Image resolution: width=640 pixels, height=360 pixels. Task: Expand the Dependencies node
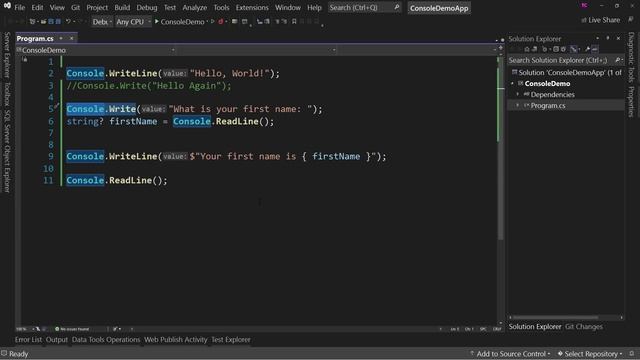pos(518,94)
